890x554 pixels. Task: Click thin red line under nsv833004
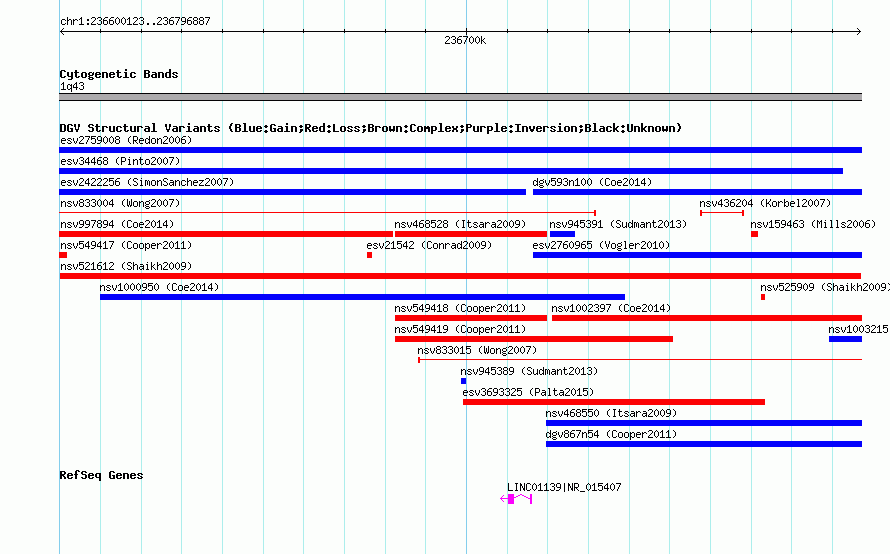[x=328, y=212]
